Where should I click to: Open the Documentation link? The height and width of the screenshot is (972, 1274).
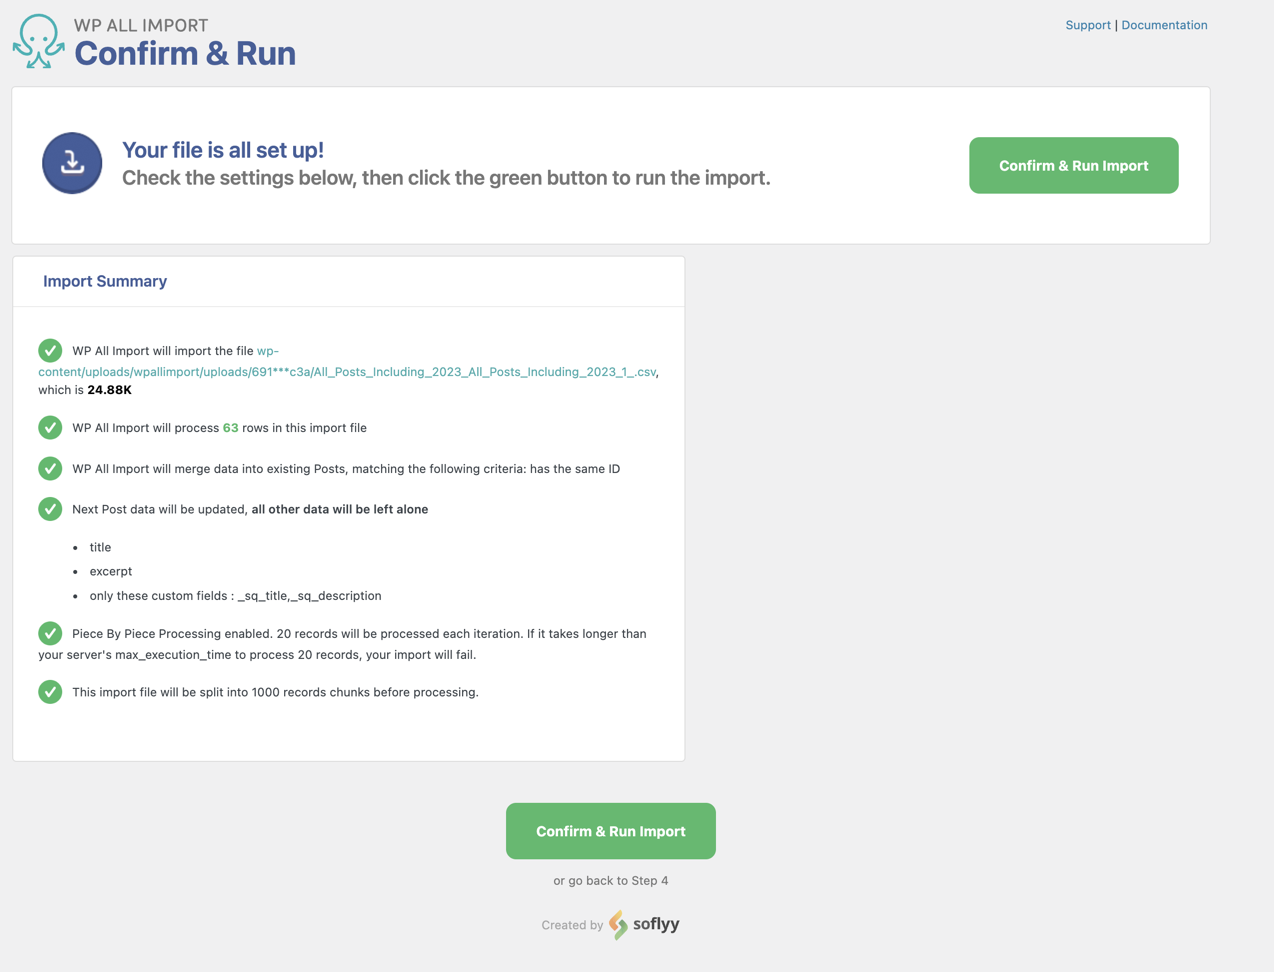click(1164, 25)
